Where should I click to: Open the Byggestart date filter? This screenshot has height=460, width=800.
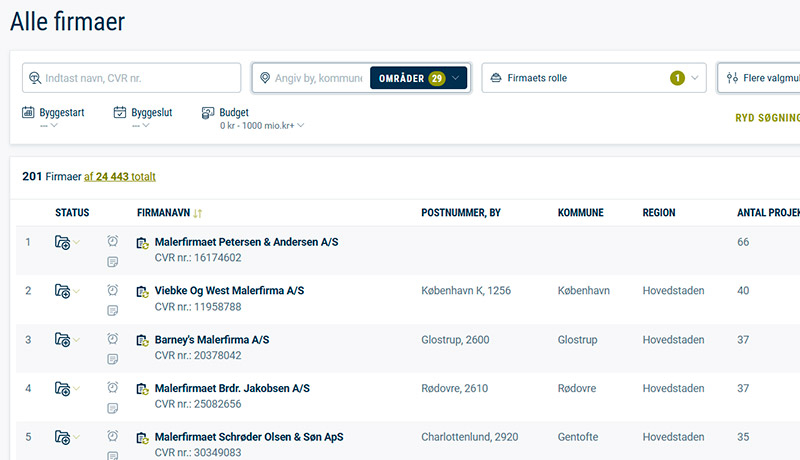[x=53, y=119]
